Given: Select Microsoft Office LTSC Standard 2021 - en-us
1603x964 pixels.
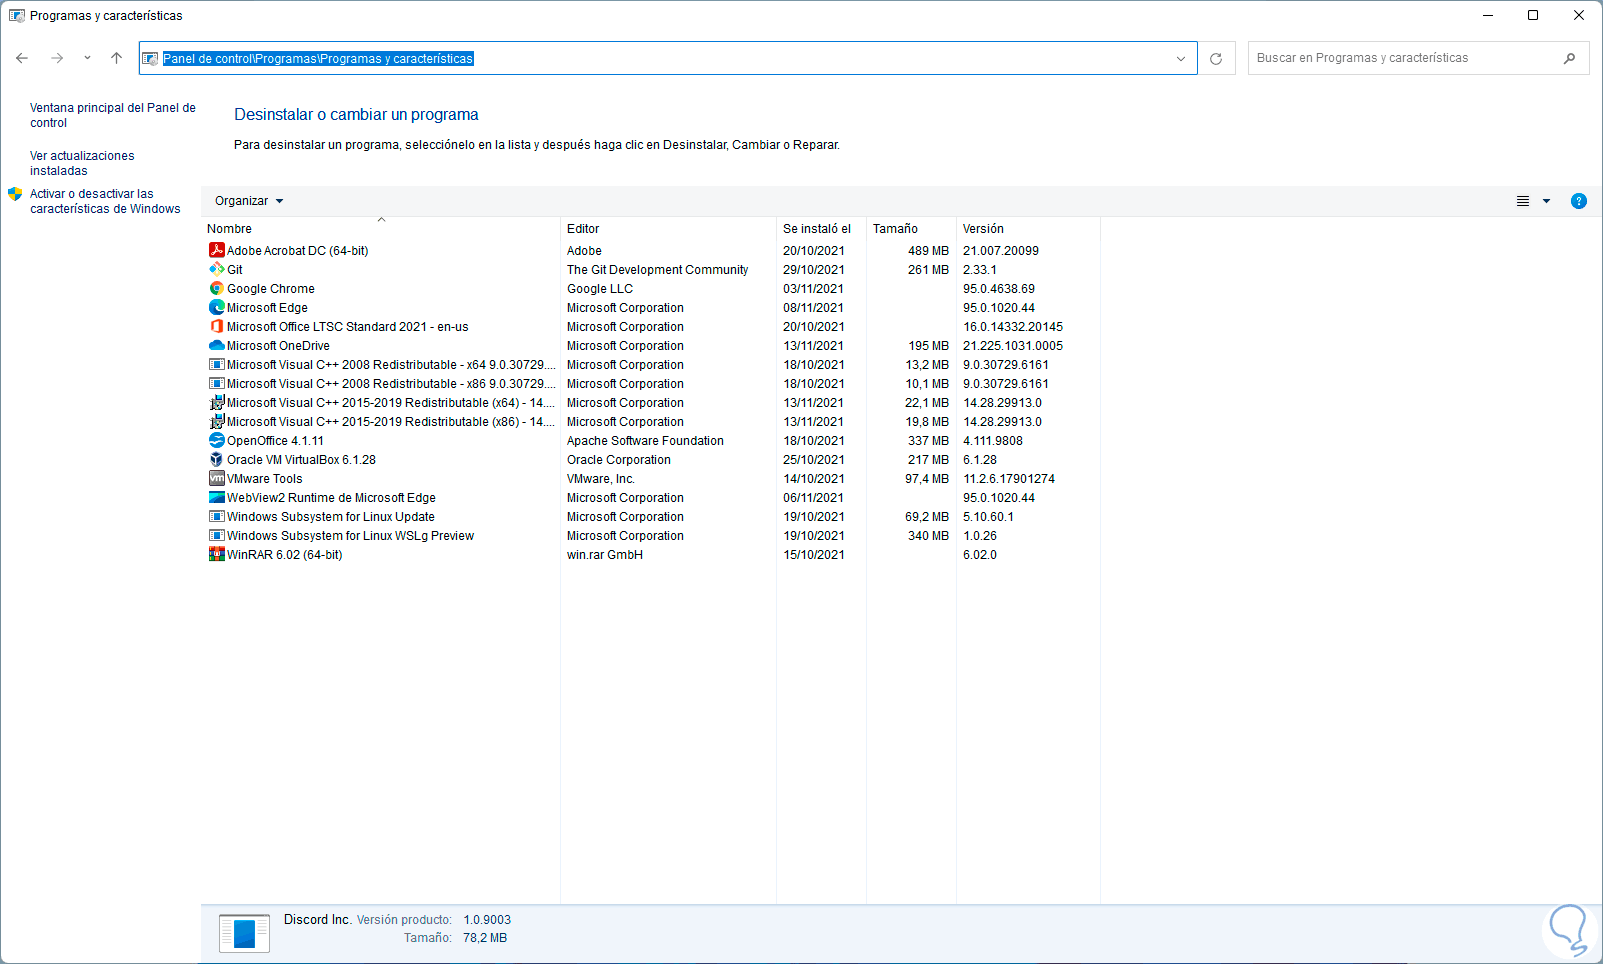Looking at the screenshot, I should pyautogui.click(x=347, y=327).
